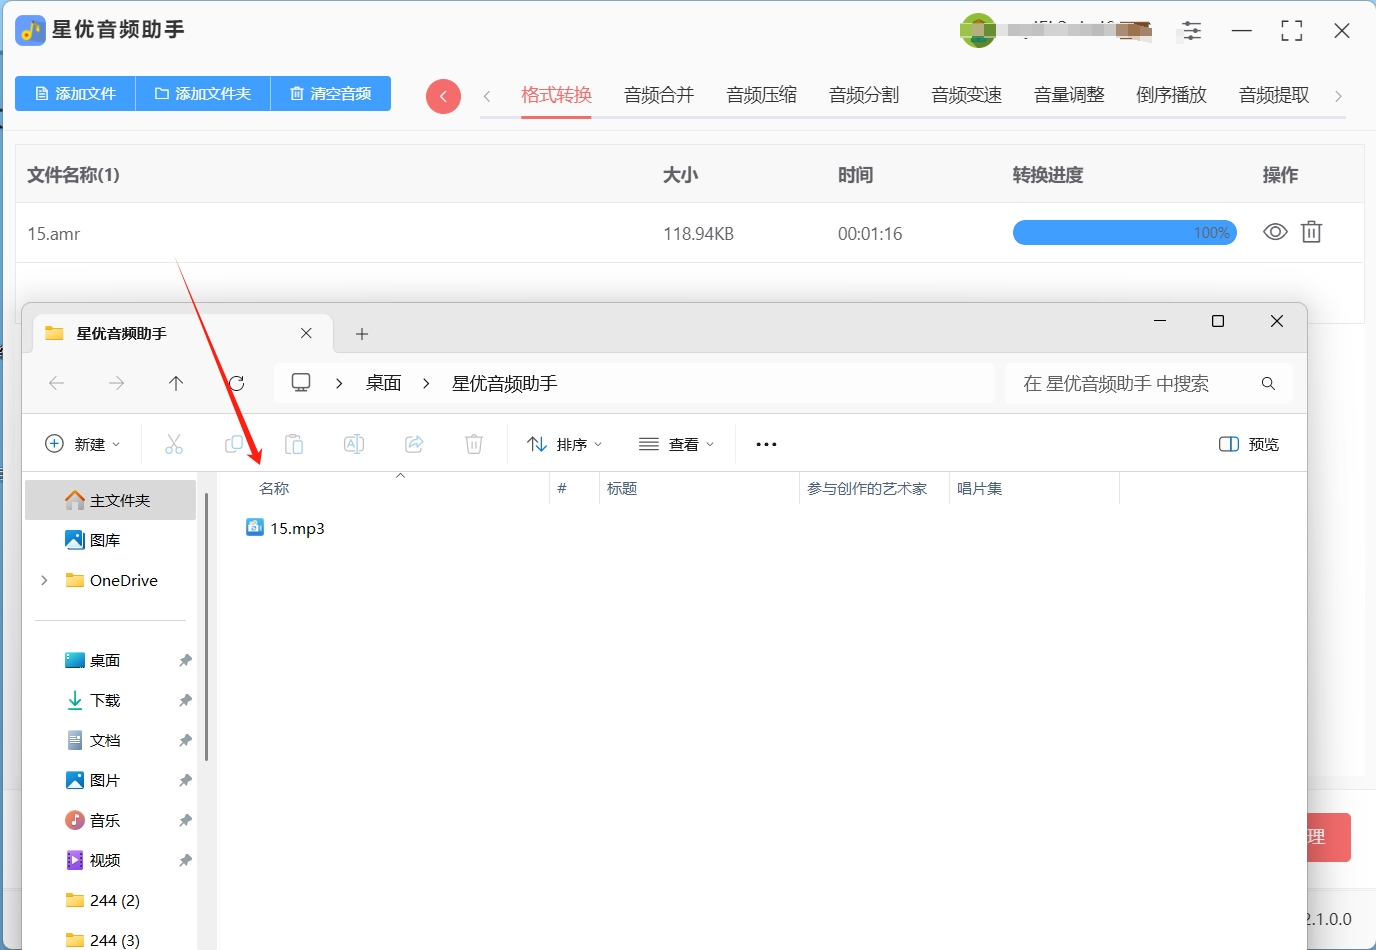Click the 添加文件 button

(75, 93)
